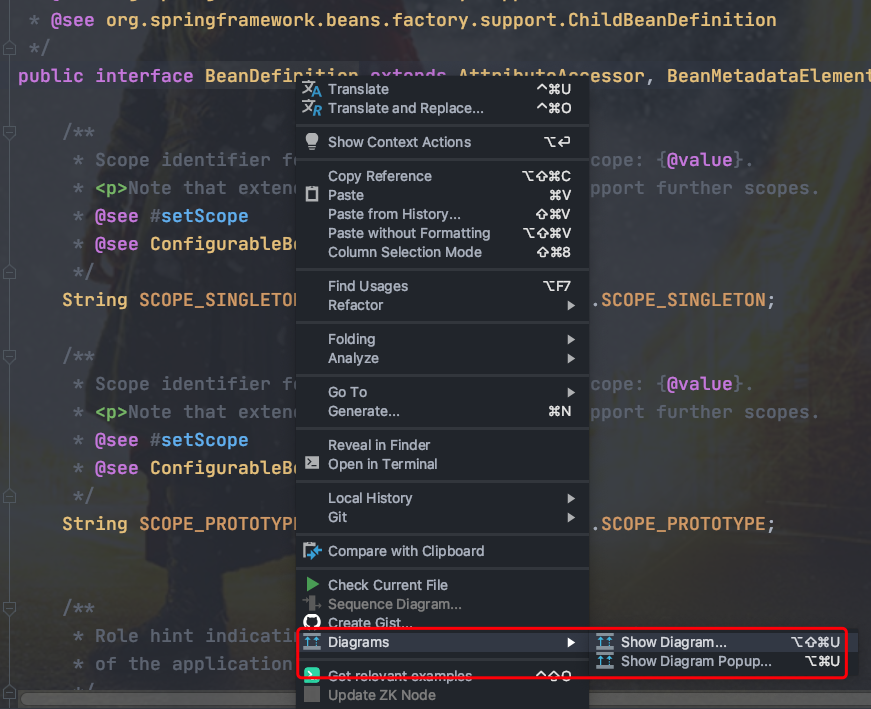Click the GitHub icon for Create Gist

click(312, 621)
